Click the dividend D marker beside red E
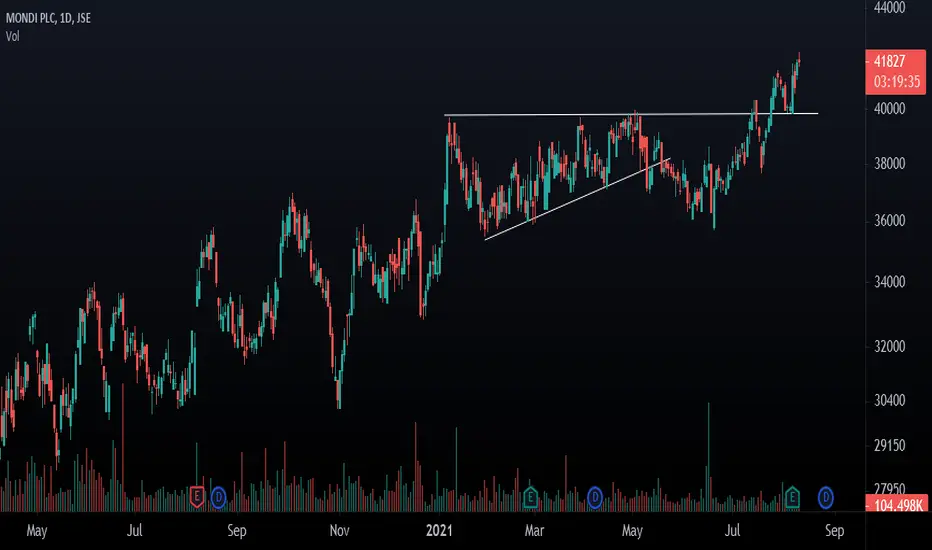 click(x=218, y=497)
